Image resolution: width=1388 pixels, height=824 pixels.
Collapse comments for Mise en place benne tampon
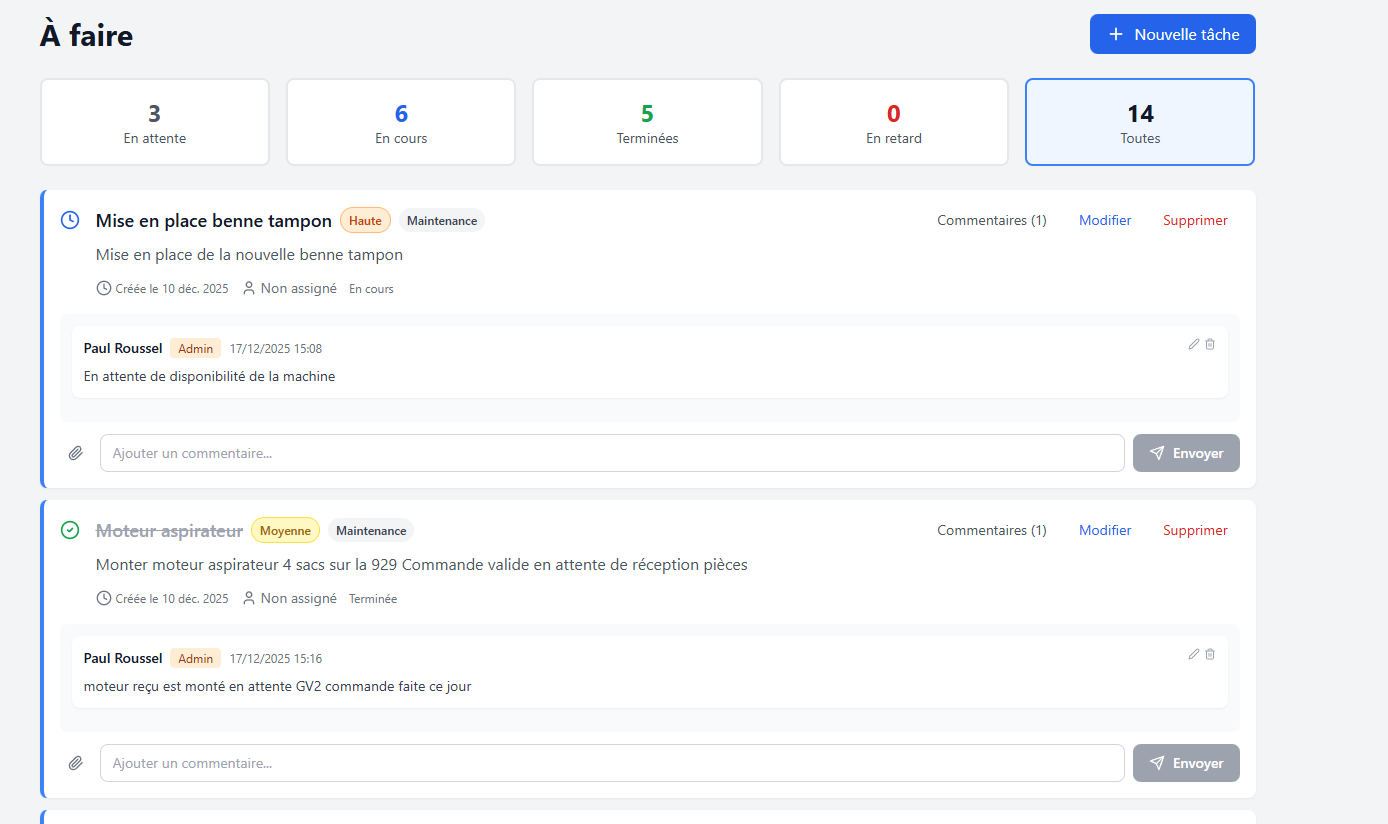pyautogui.click(x=991, y=220)
